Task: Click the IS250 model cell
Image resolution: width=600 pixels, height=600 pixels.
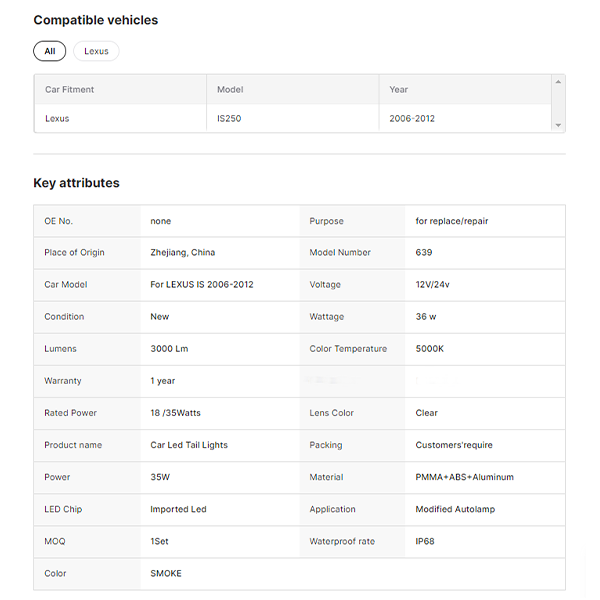Action: point(229,118)
